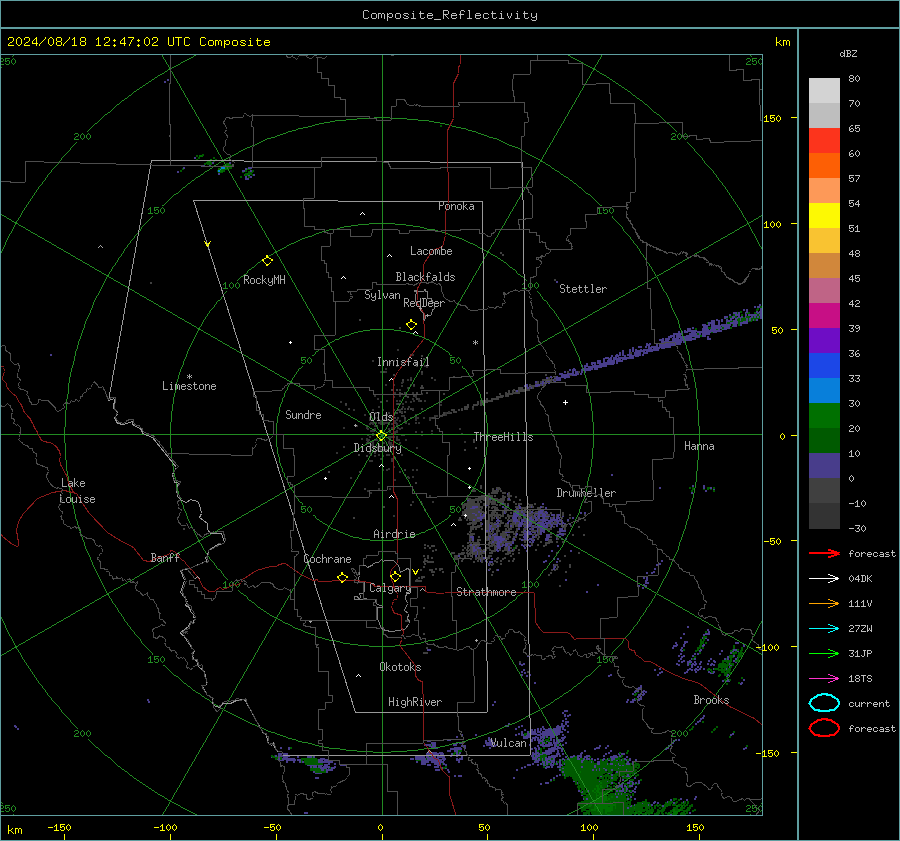
Task: Click the Banff label
Action: 165,557
